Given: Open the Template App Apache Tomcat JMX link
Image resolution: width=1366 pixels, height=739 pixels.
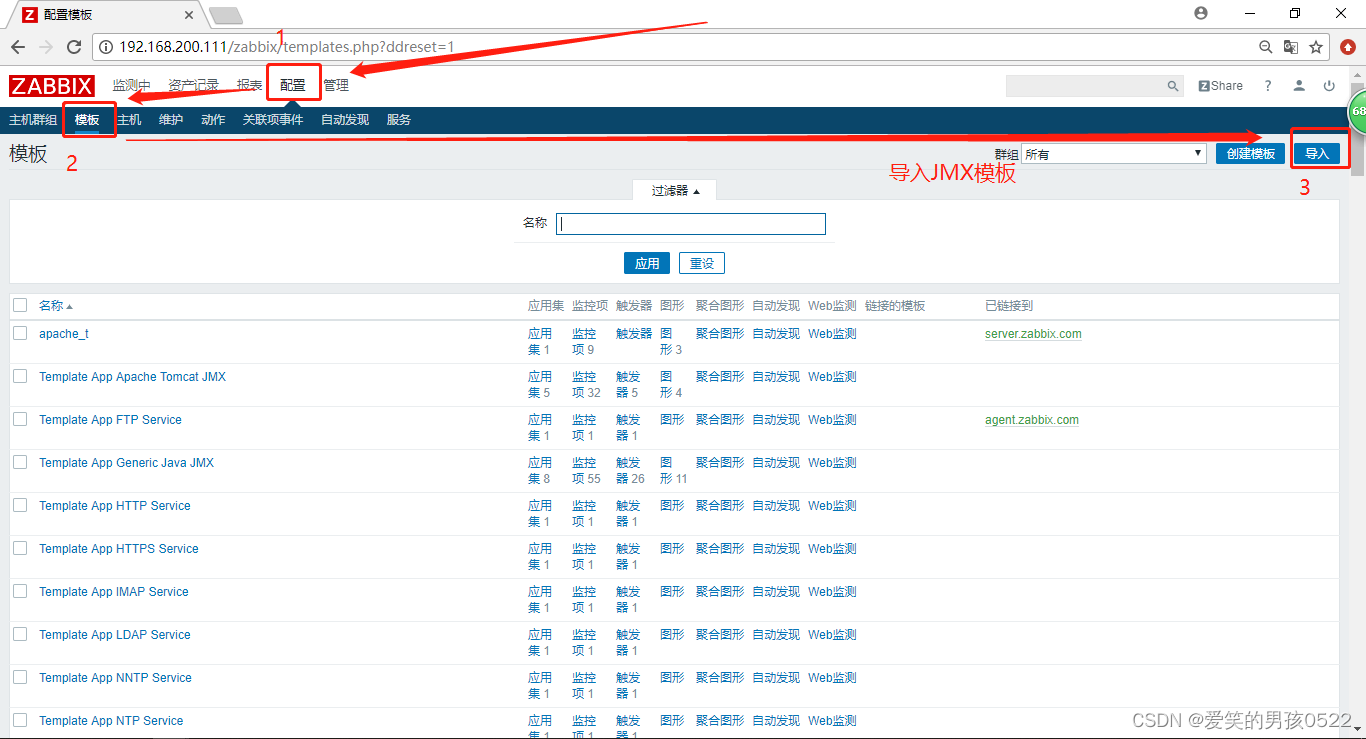Looking at the screenshot, I should [x=131, y=376].
